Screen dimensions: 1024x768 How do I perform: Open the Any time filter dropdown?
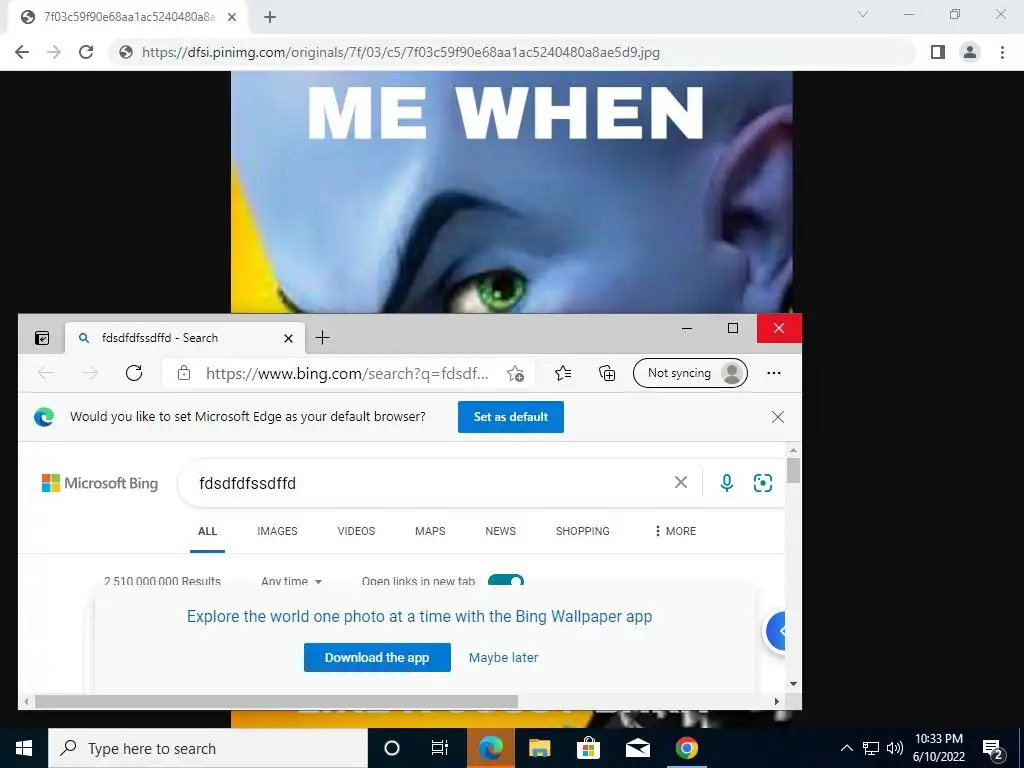coord(291,581)
